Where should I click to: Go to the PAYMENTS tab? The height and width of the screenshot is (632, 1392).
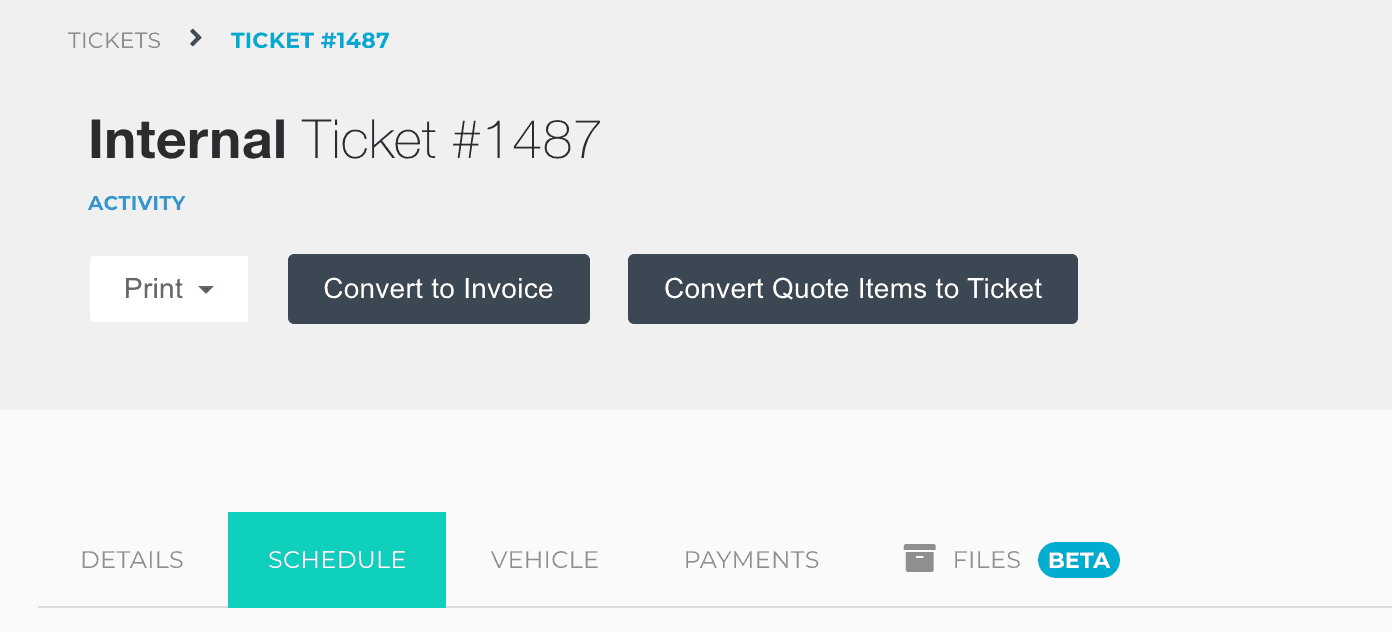pos(751,560)
